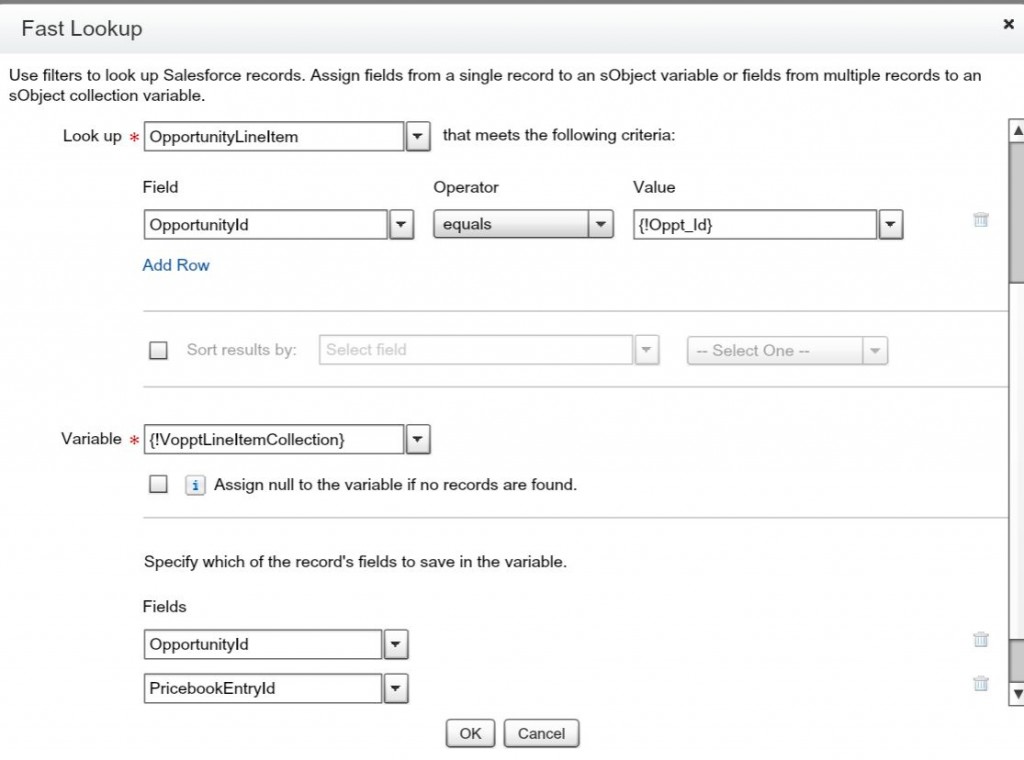The width and height of the screenshot is (1024, 760).
Task: Enable the Sort results by checkbox
Action: (158, 351)
